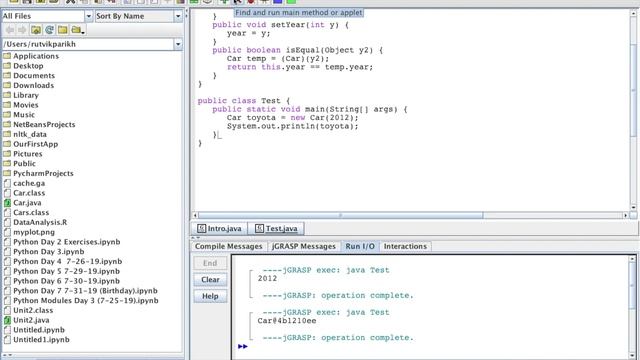Select the OurFirstApp folder
640x360 pixels.
36,144
